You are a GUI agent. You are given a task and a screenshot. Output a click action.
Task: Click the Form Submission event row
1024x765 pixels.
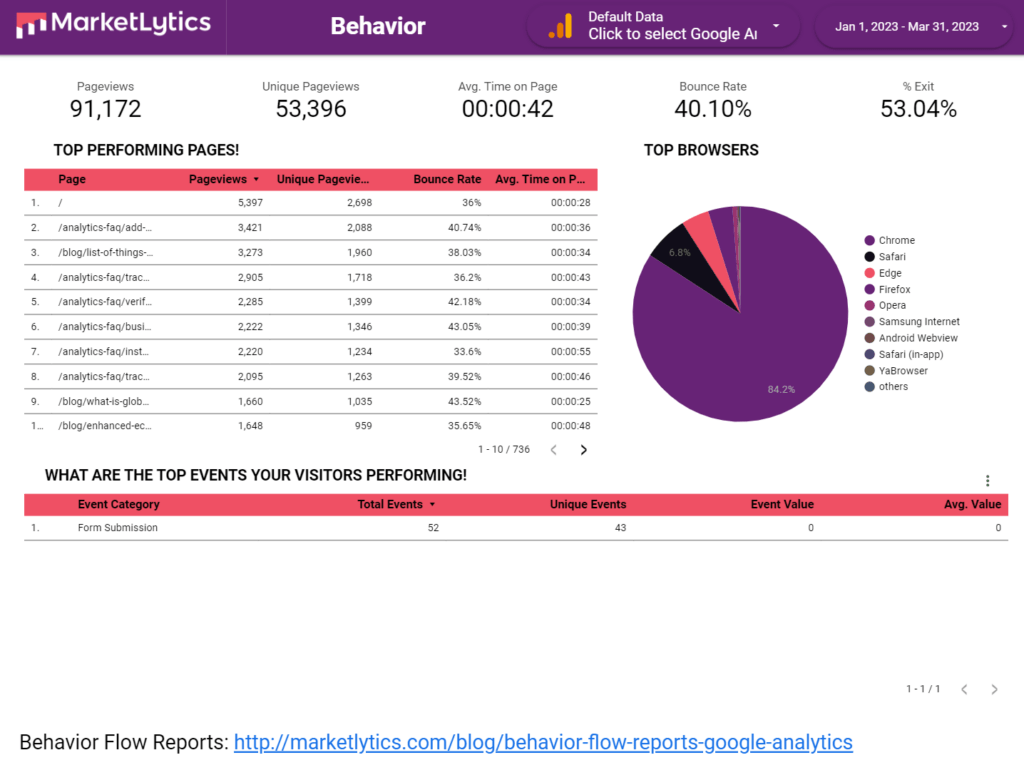pyautogui.click(x=117, y=528)
